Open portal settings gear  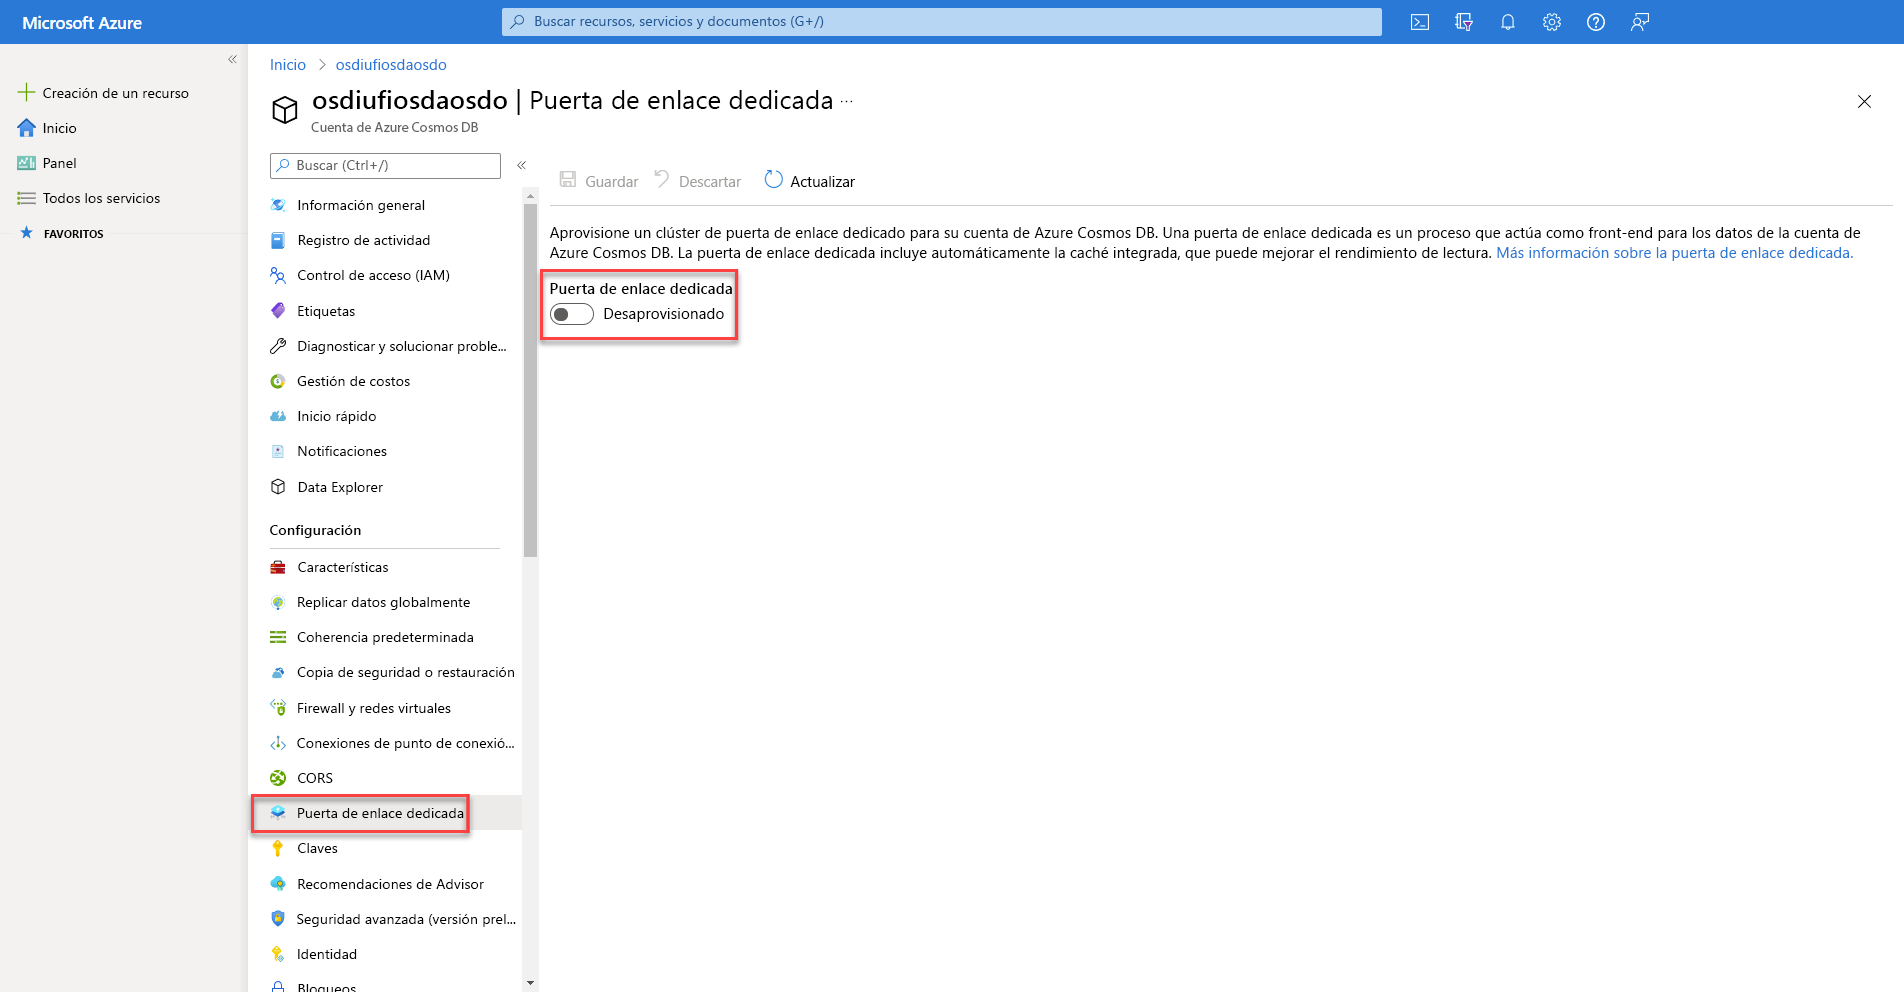(x=1552, y=22)
